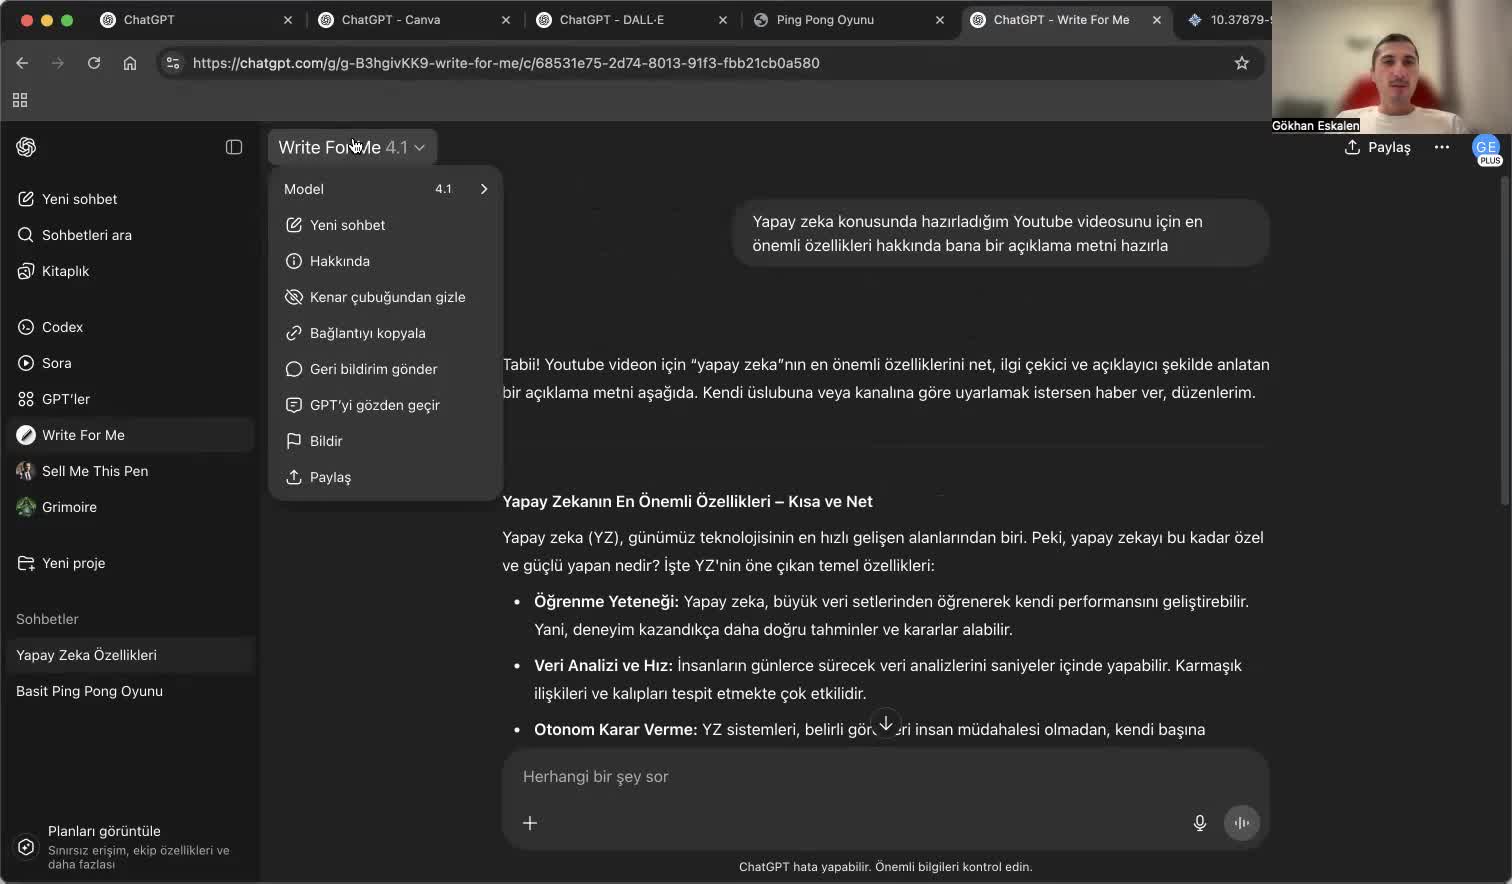
Task: Click the scroll-to-bottom arrow button
Action: click(885, 723)
